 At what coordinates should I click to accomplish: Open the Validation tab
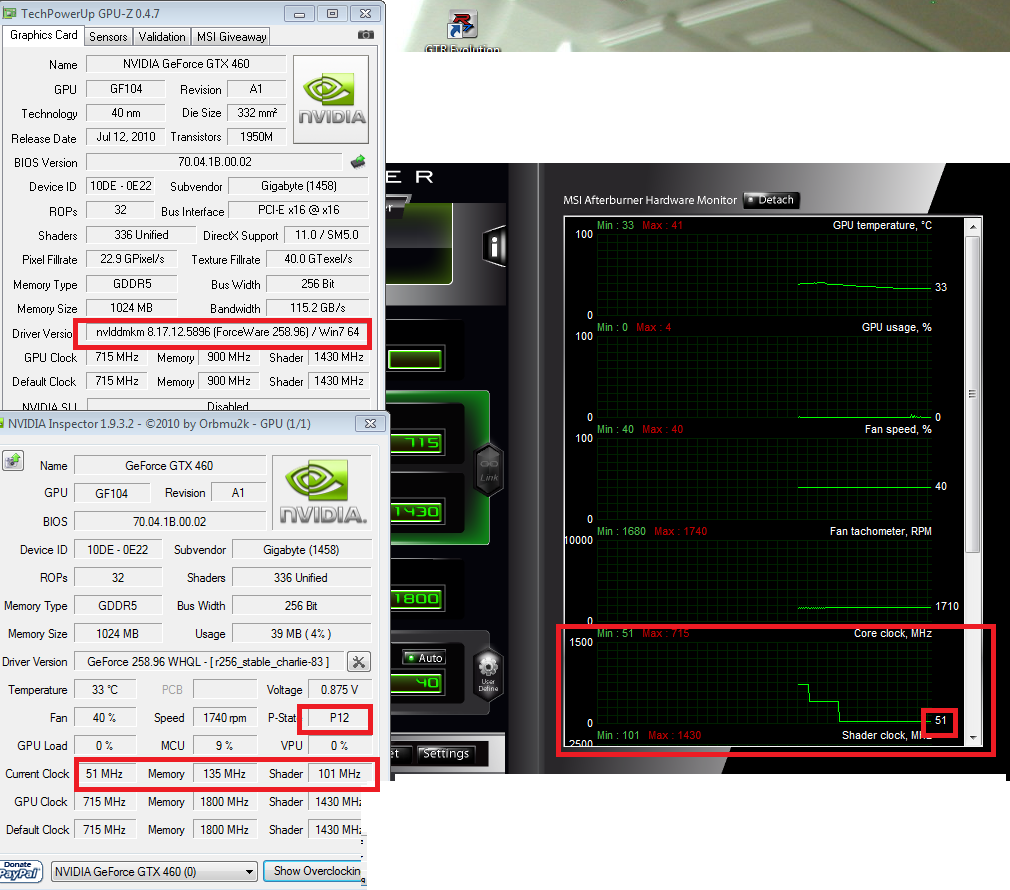(162, 37)
